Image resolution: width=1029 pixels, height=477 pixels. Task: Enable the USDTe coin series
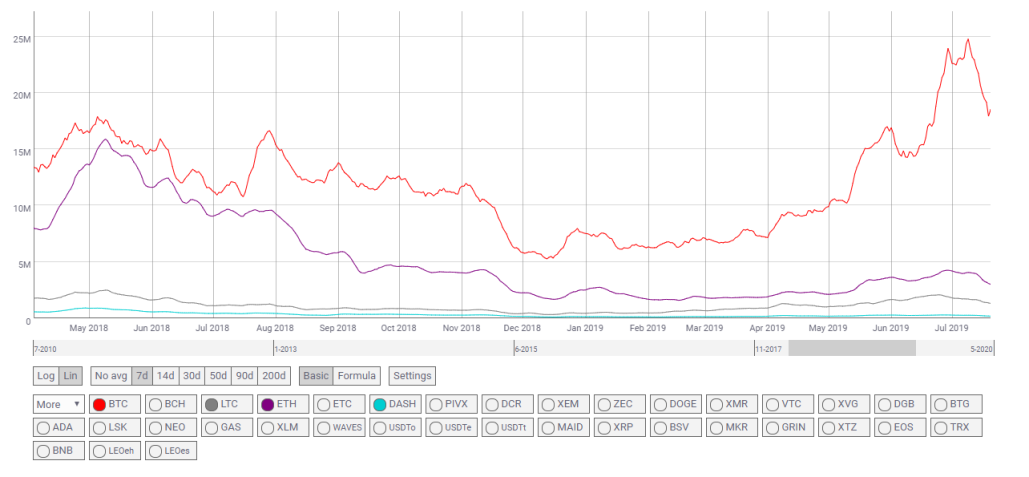click(x=450, y=428)
